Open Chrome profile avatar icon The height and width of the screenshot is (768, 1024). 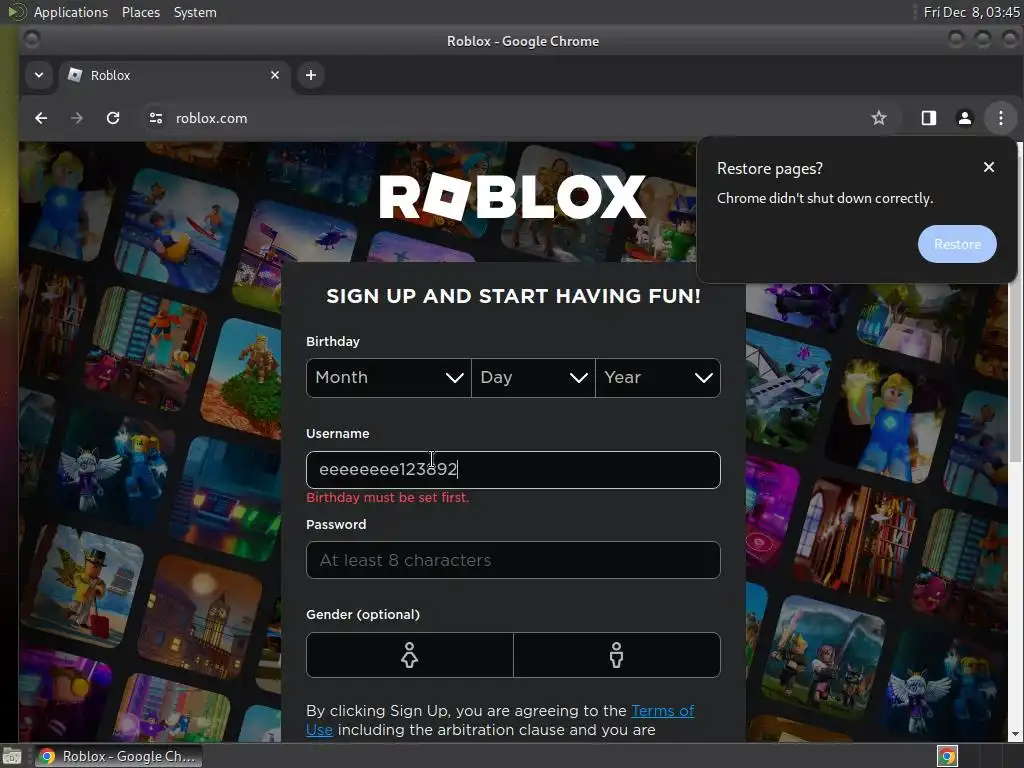(x=965, y=118)
